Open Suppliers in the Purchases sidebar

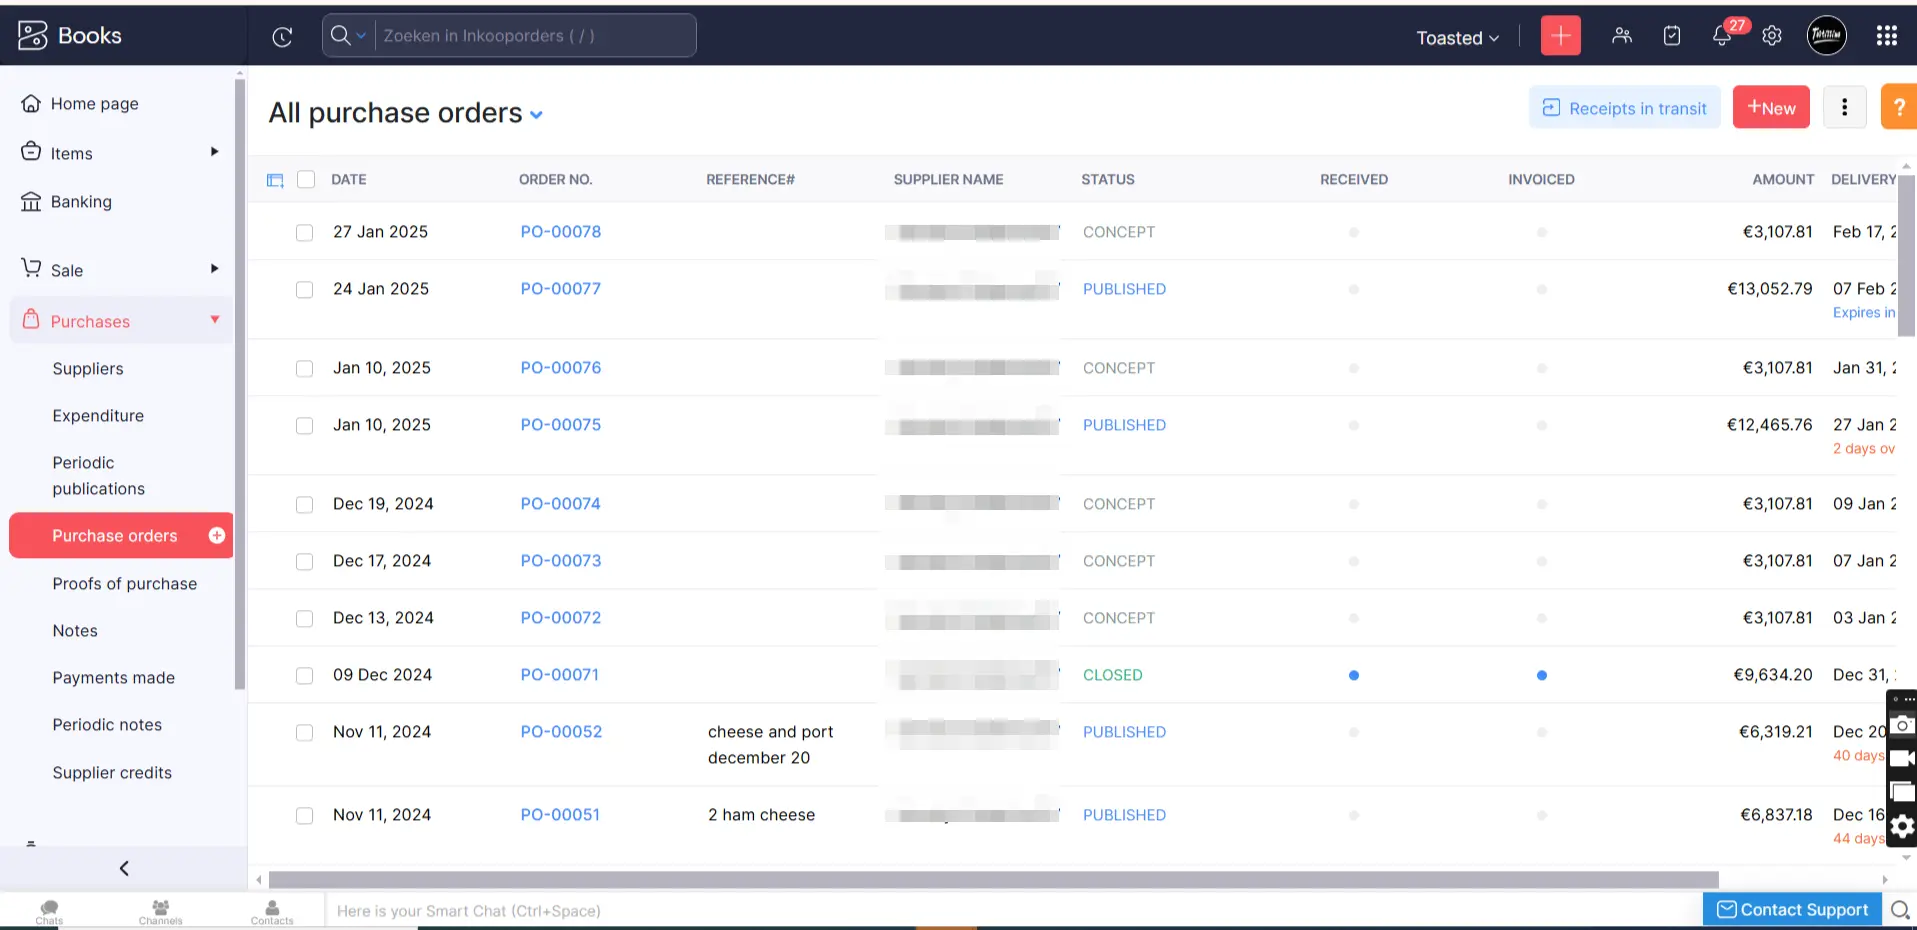87,368
